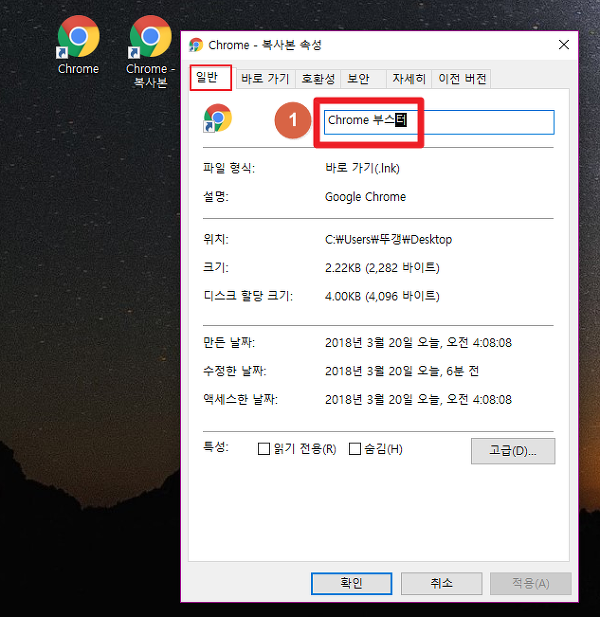Click the Chrome shortcut icon beside the name field

(218, 118)
